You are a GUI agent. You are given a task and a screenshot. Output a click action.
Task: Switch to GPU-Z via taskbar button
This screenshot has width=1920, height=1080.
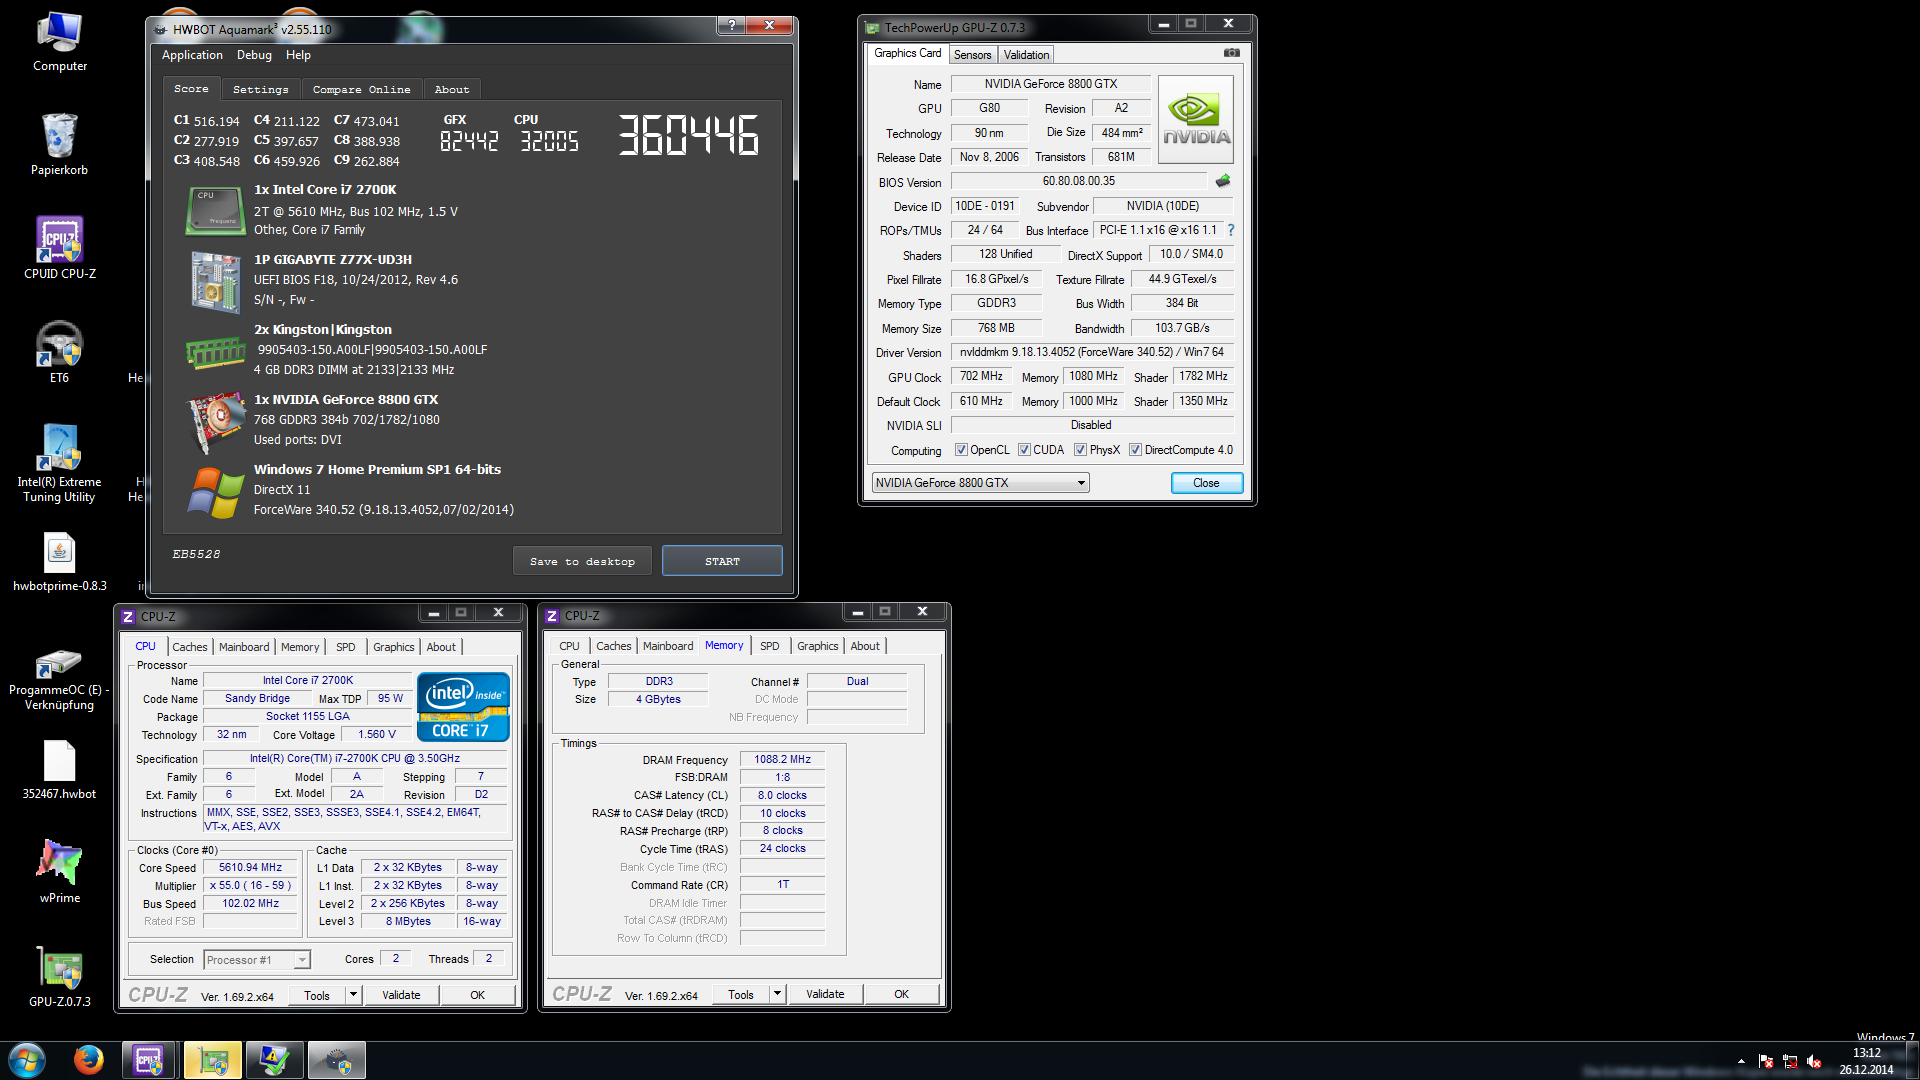point(212,1060)
